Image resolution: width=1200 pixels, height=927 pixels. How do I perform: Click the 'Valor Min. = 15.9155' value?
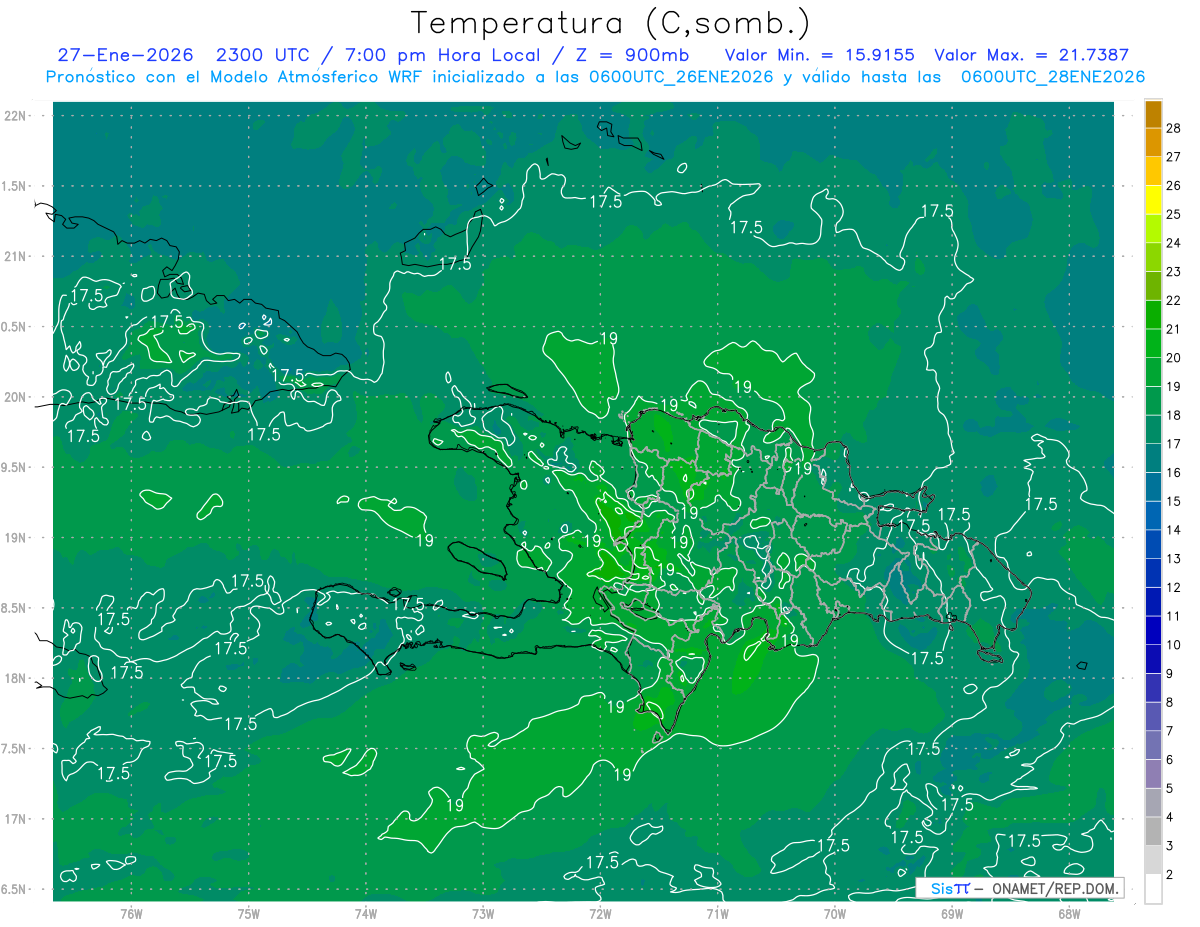tap(820, 55)
